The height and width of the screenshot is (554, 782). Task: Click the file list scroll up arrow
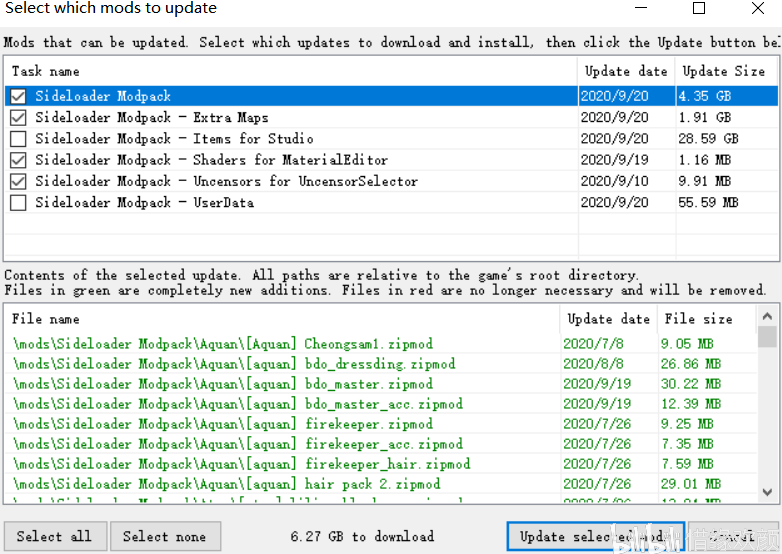pyautogui.click(x=767, y=316)
